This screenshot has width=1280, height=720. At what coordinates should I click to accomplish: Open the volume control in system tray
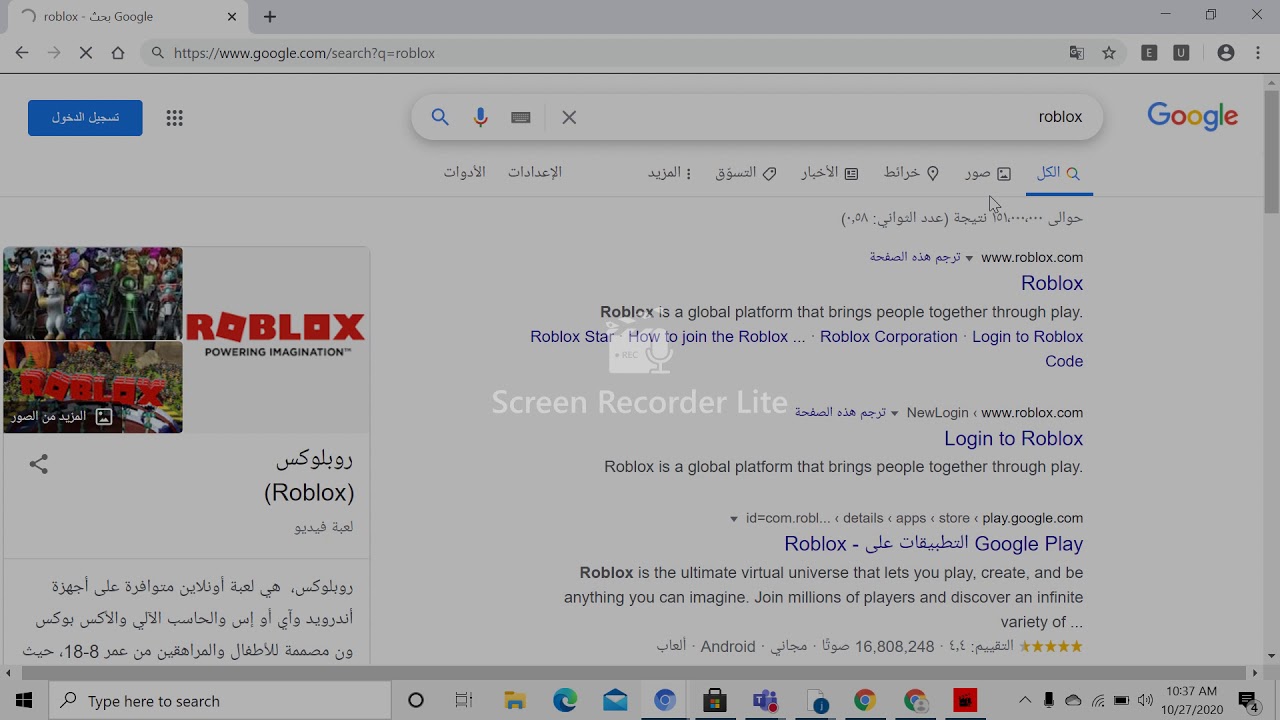(1145, 700)
